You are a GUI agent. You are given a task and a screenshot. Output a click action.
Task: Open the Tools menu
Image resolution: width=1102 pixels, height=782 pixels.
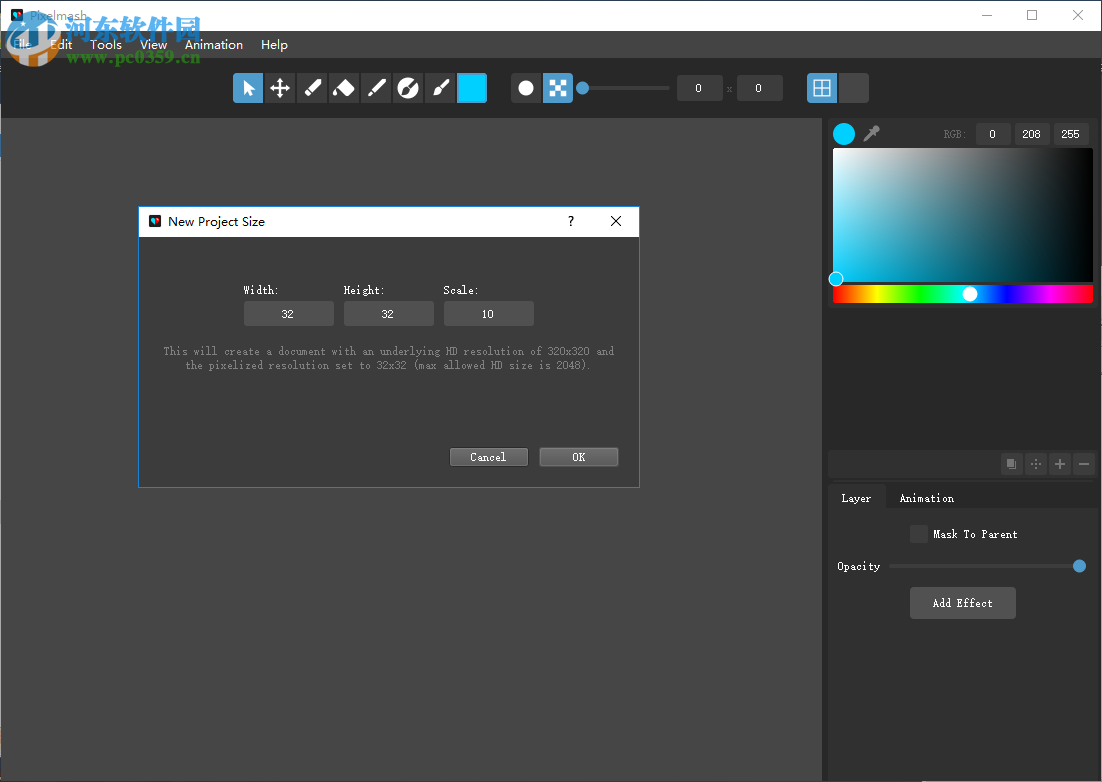tap(105, 45)
